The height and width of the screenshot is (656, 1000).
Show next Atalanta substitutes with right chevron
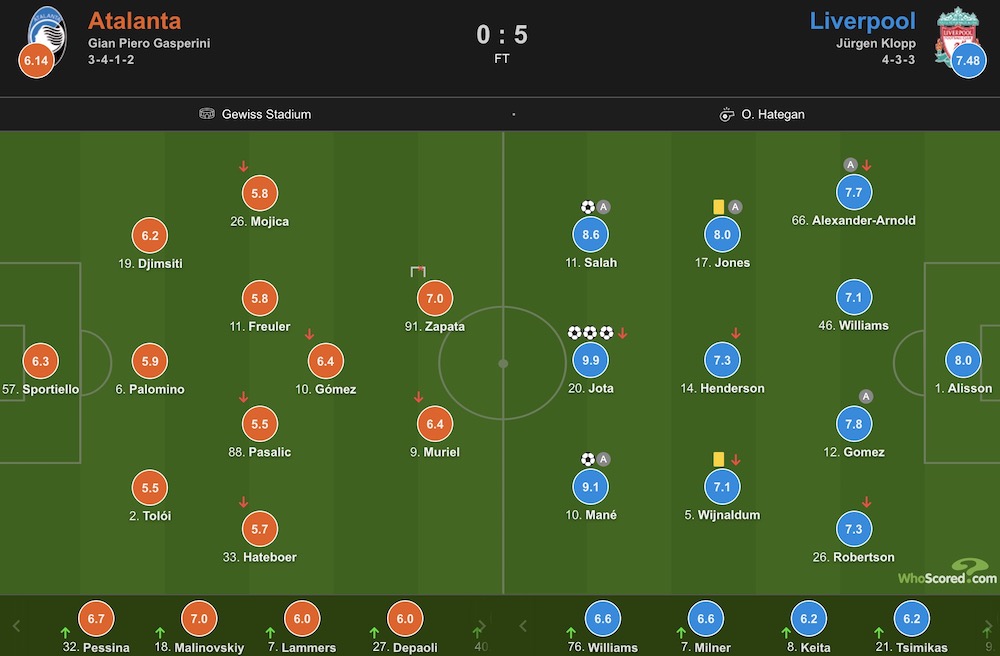pyautogui.click(x=482, y=626)
